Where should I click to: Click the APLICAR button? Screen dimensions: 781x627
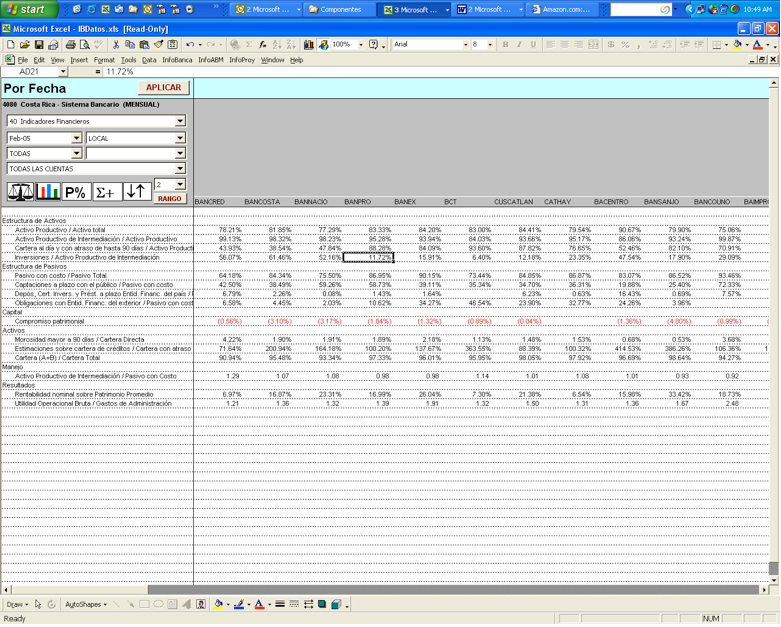[163, 88]
